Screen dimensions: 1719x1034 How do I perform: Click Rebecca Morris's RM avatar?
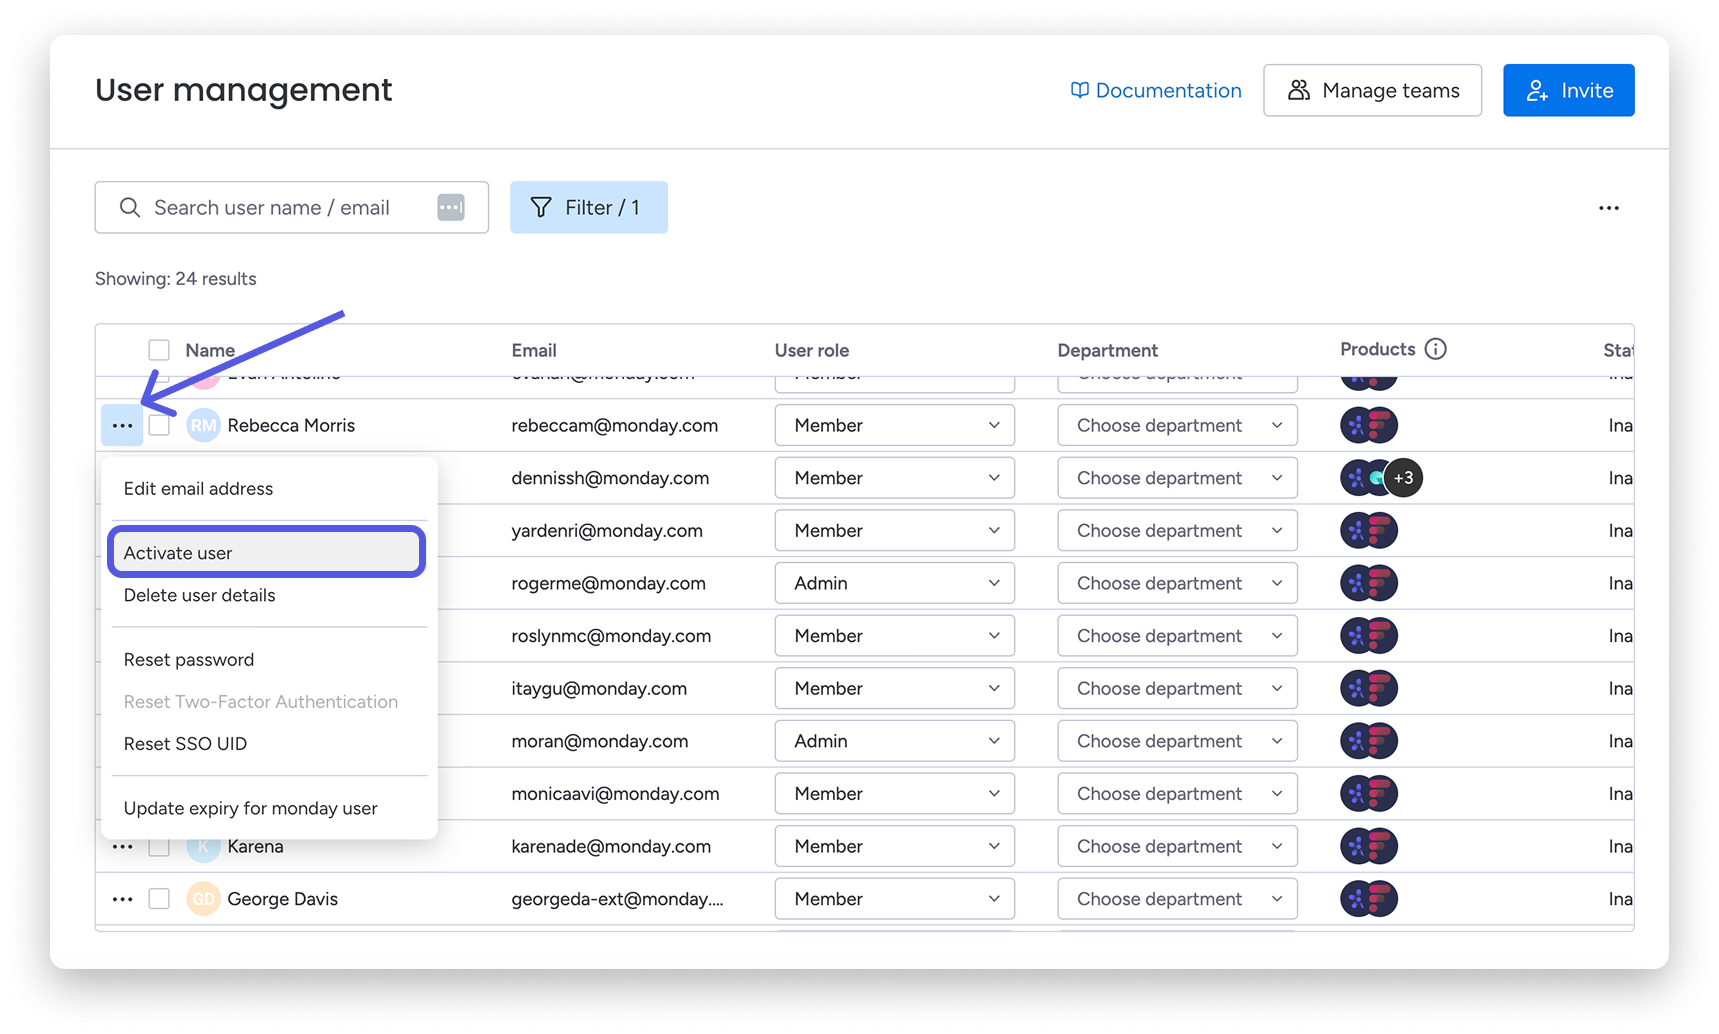[203, 426]
